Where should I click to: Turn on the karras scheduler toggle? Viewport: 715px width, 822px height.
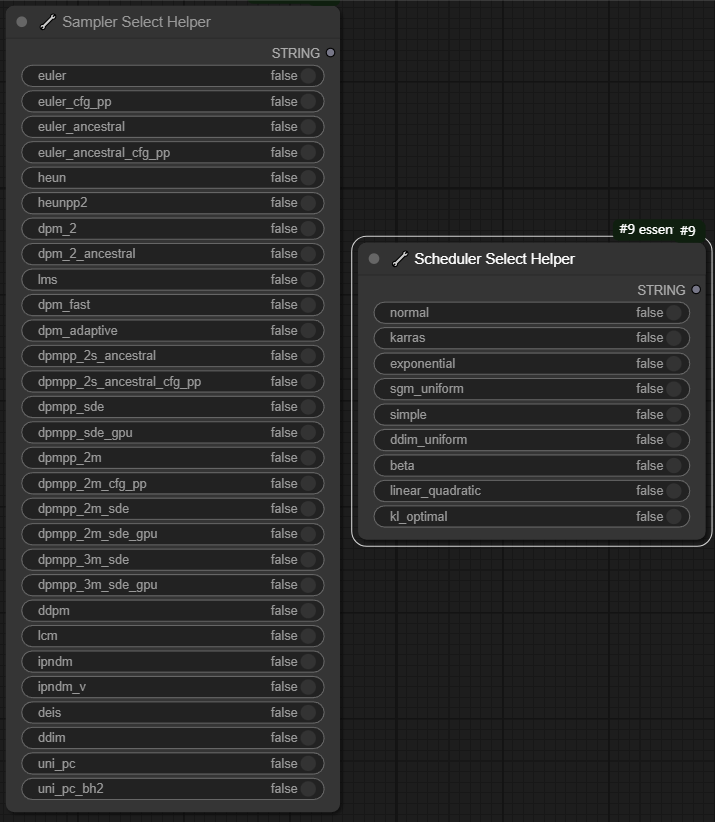[x=674, y=338]
